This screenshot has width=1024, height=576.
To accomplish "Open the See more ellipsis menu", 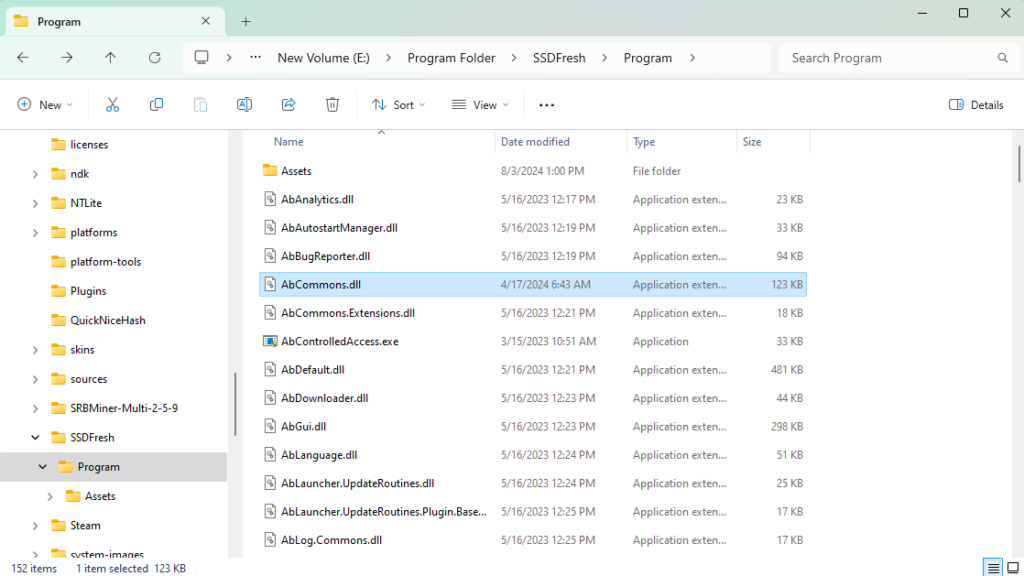I will 546,105.
